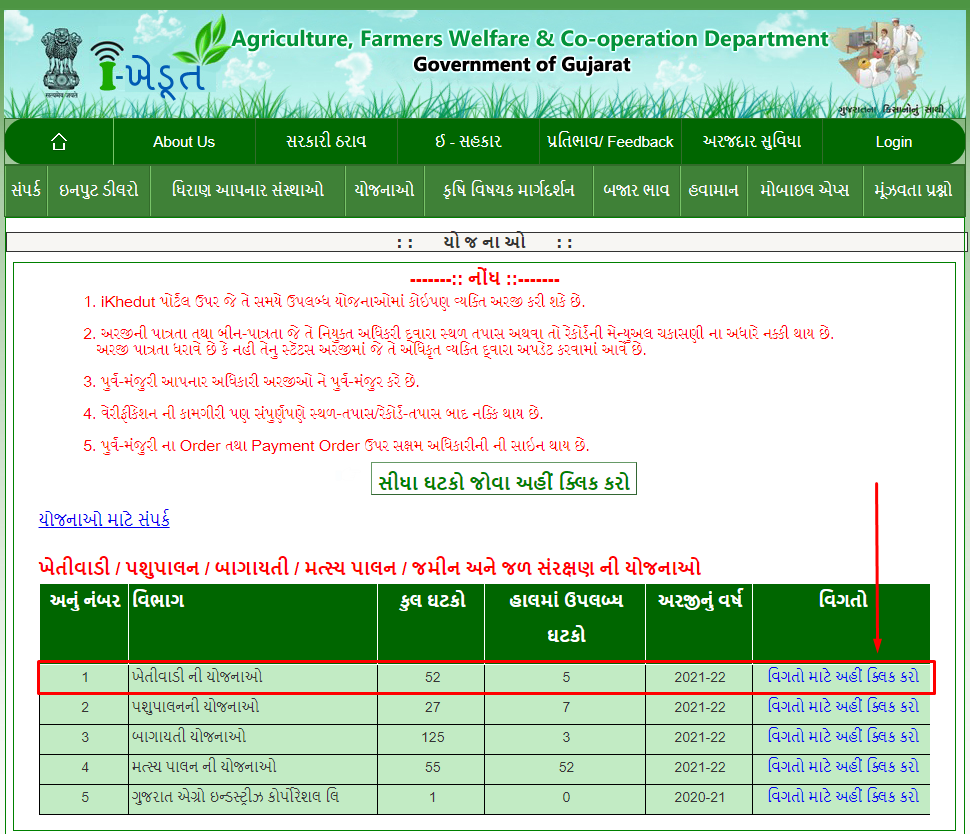970x834 pixels.
Task: Click the બાગાયતી યોજનાઓ department cell
Action: click(253, 737)
